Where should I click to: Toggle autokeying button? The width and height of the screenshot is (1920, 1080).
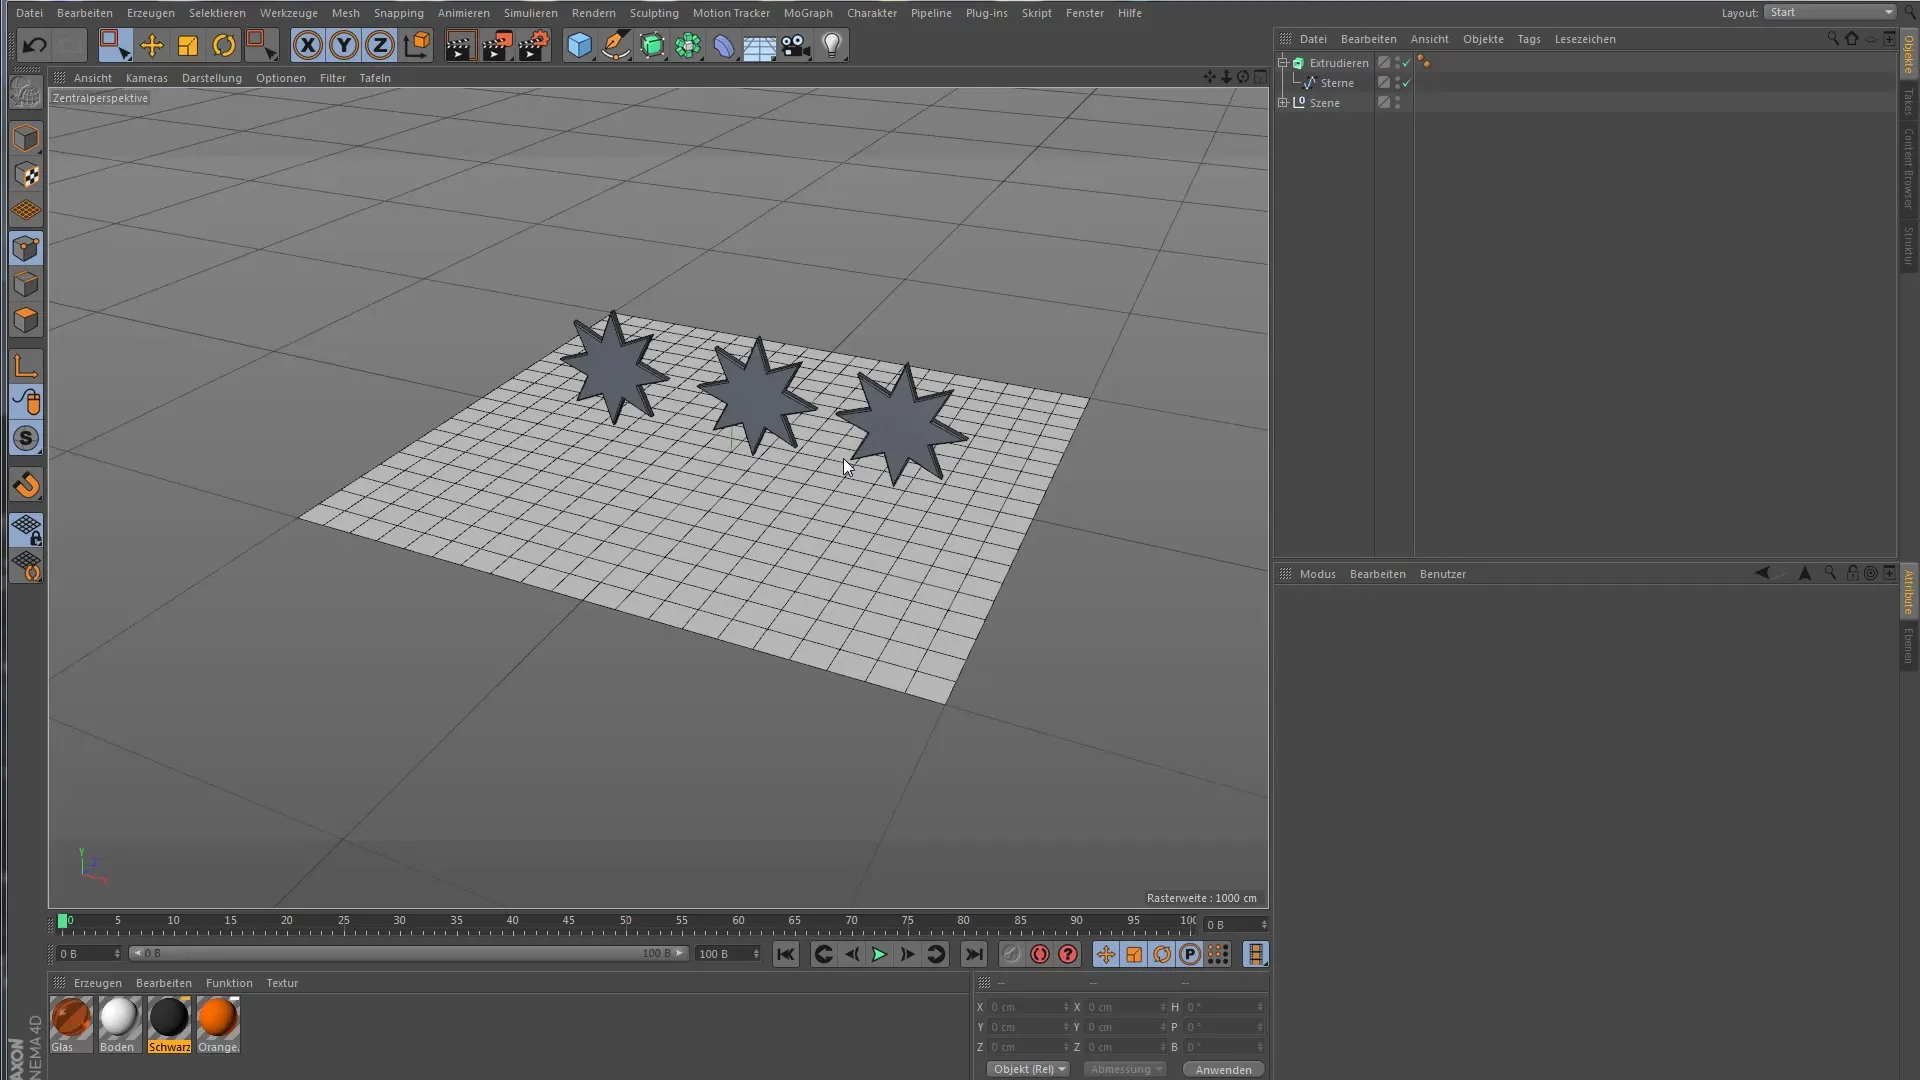[x=1040, y=954]
